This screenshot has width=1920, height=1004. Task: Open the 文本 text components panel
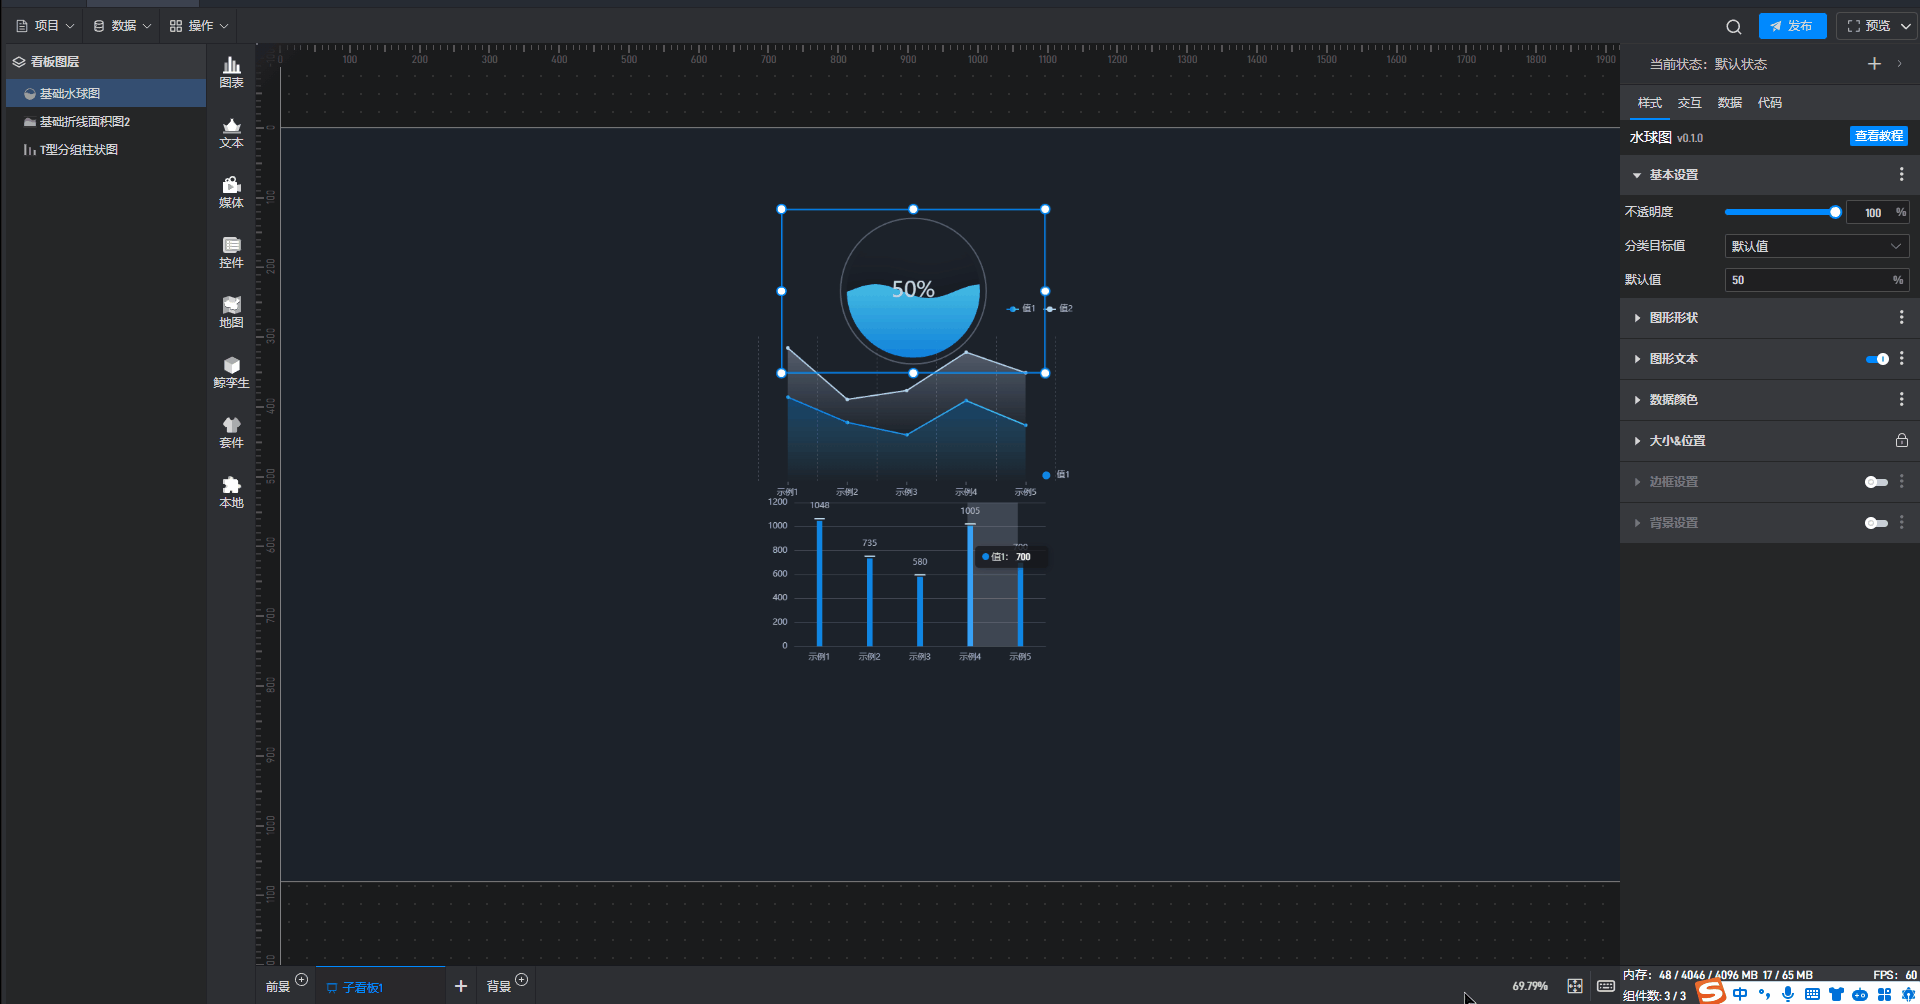point(231,132)
